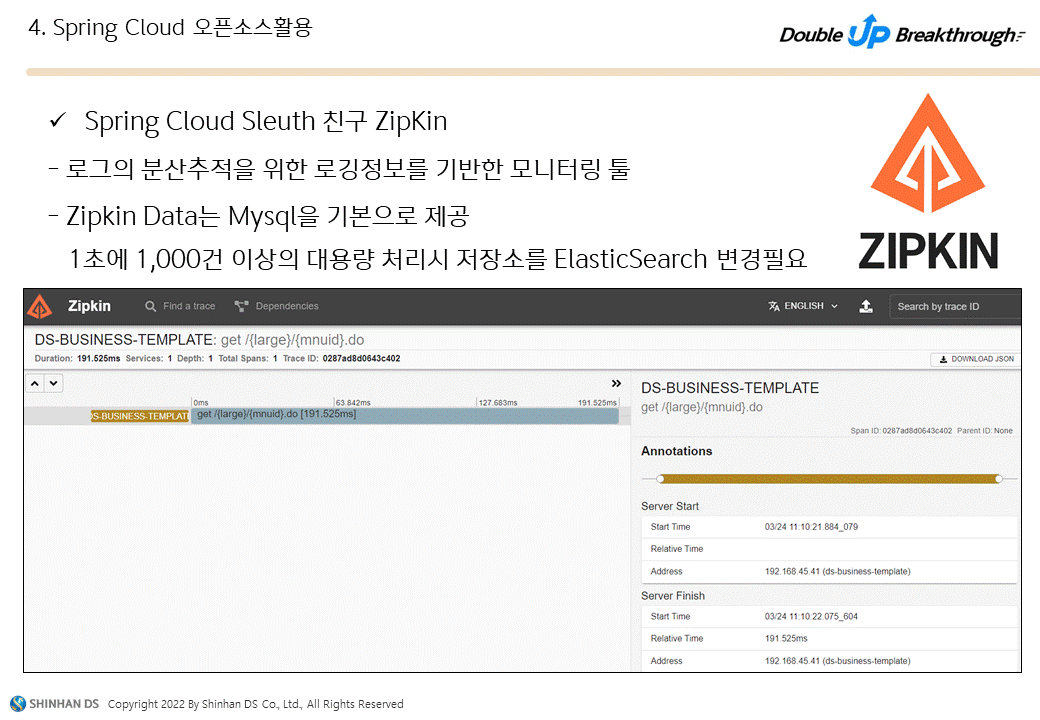Click the 127.683ms timeline tick label
1040x720 pixels.
point(497,402)
